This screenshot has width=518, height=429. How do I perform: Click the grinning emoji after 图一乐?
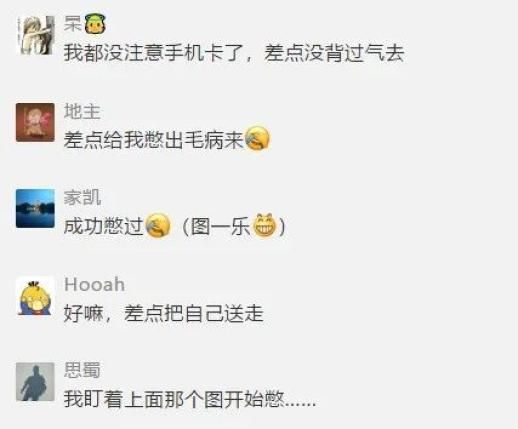coord(265,225)
